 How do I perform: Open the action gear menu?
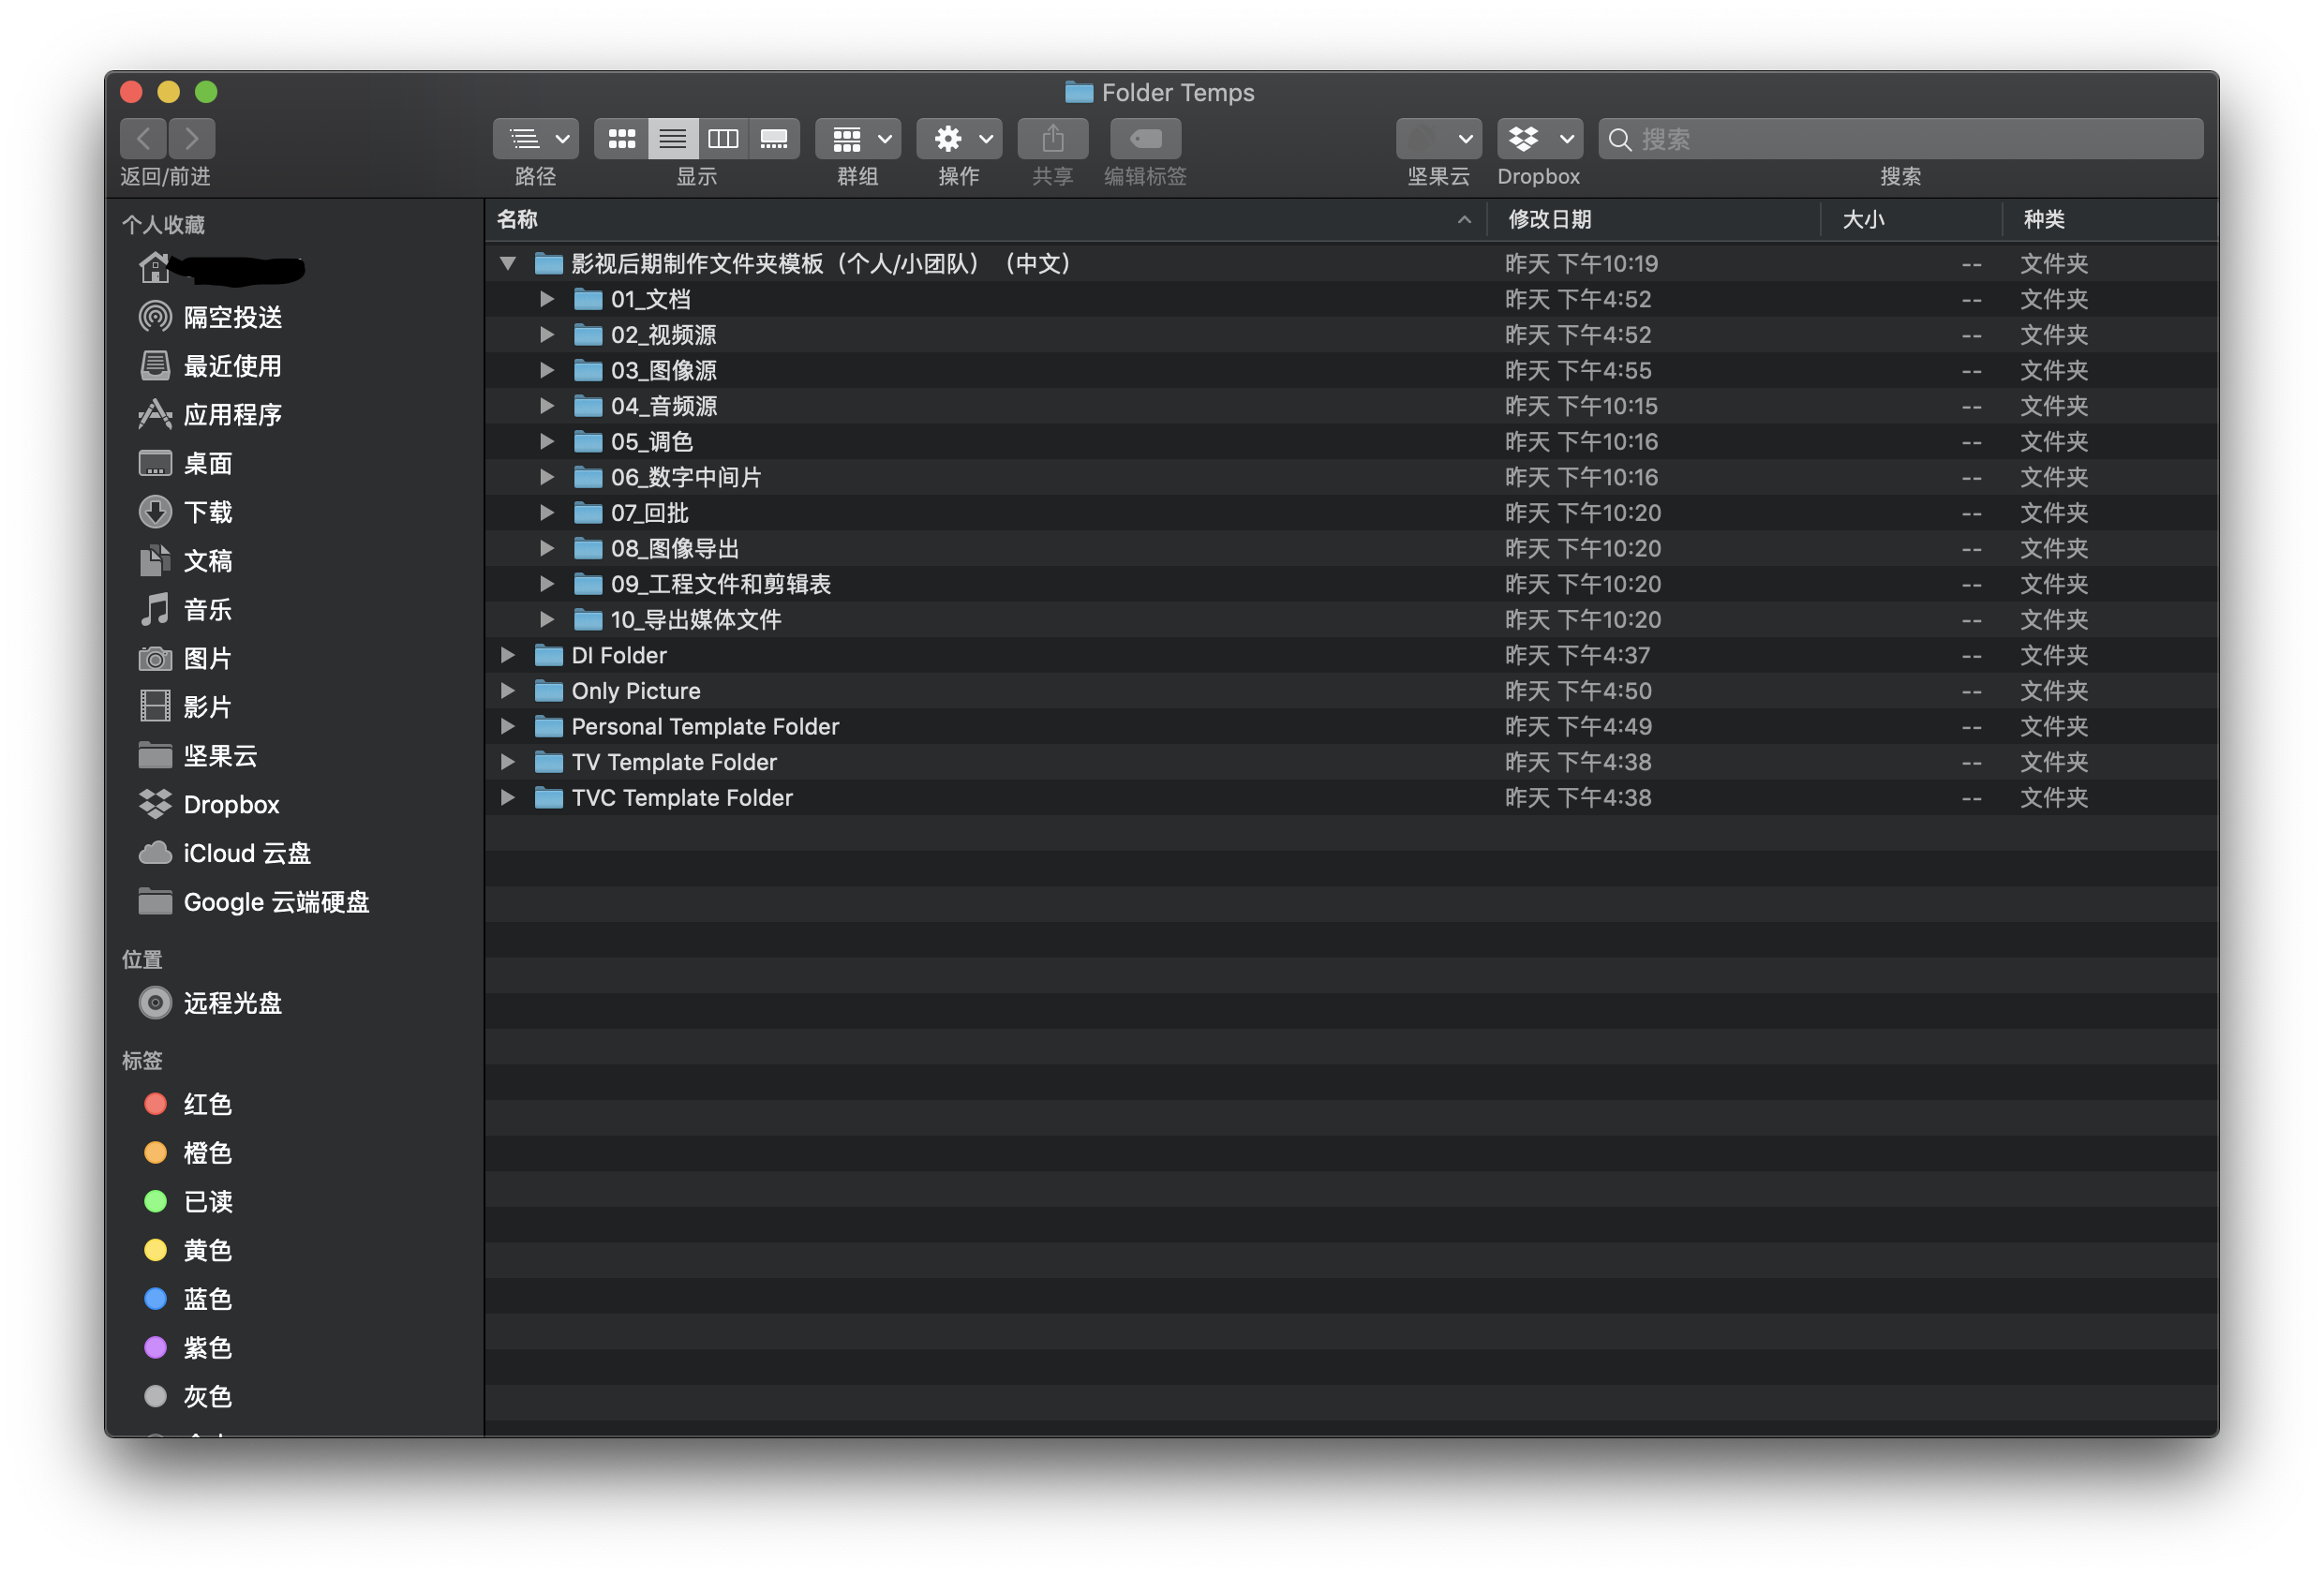959,139
